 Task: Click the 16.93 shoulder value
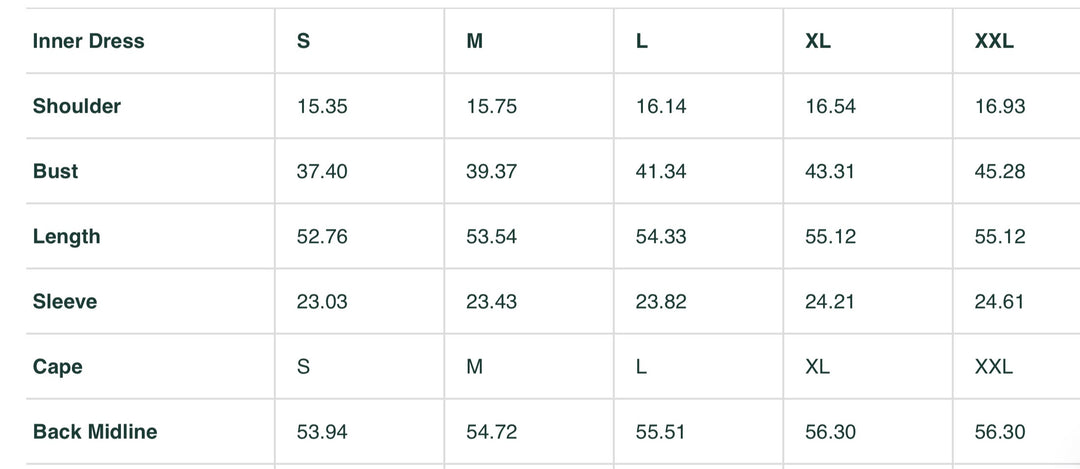(x=999, y=106)
